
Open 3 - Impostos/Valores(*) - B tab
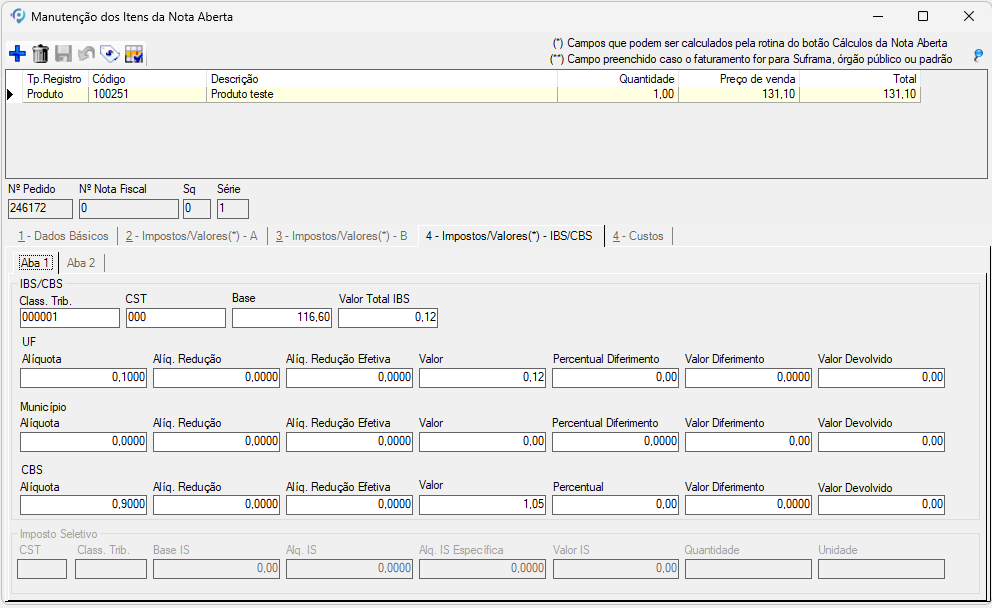coord(341,236)
